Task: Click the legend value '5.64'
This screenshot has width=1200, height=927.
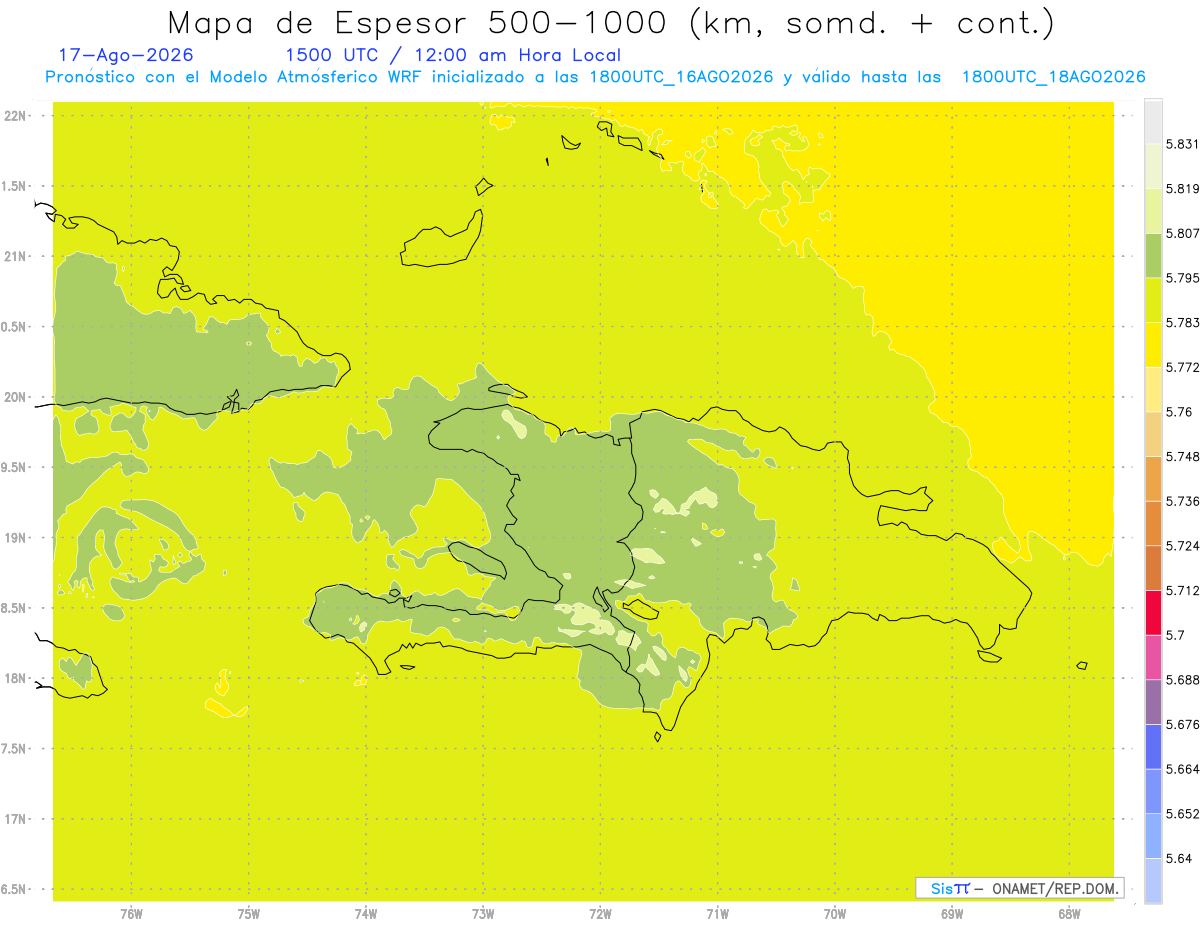Action: [x=1179, y=858]
